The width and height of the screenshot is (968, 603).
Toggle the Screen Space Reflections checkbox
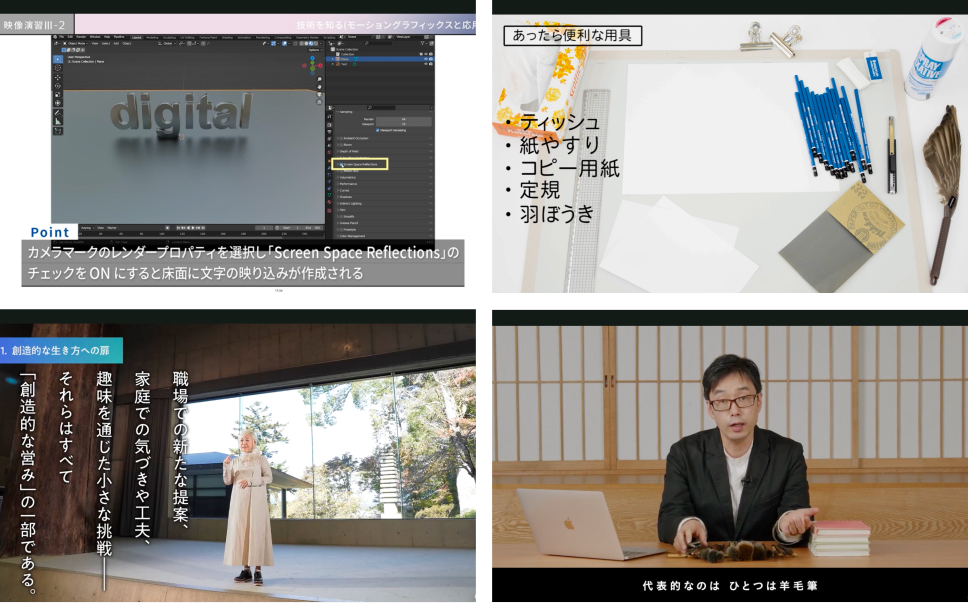coord(339,163)
